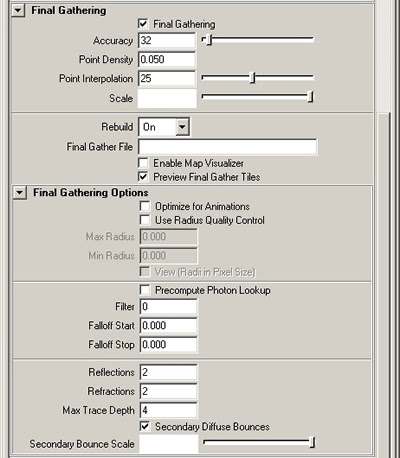Click the Secondary Bounce Scale slider handle
The width and height of the screenshot is (400, 458).
click(312, 443)
